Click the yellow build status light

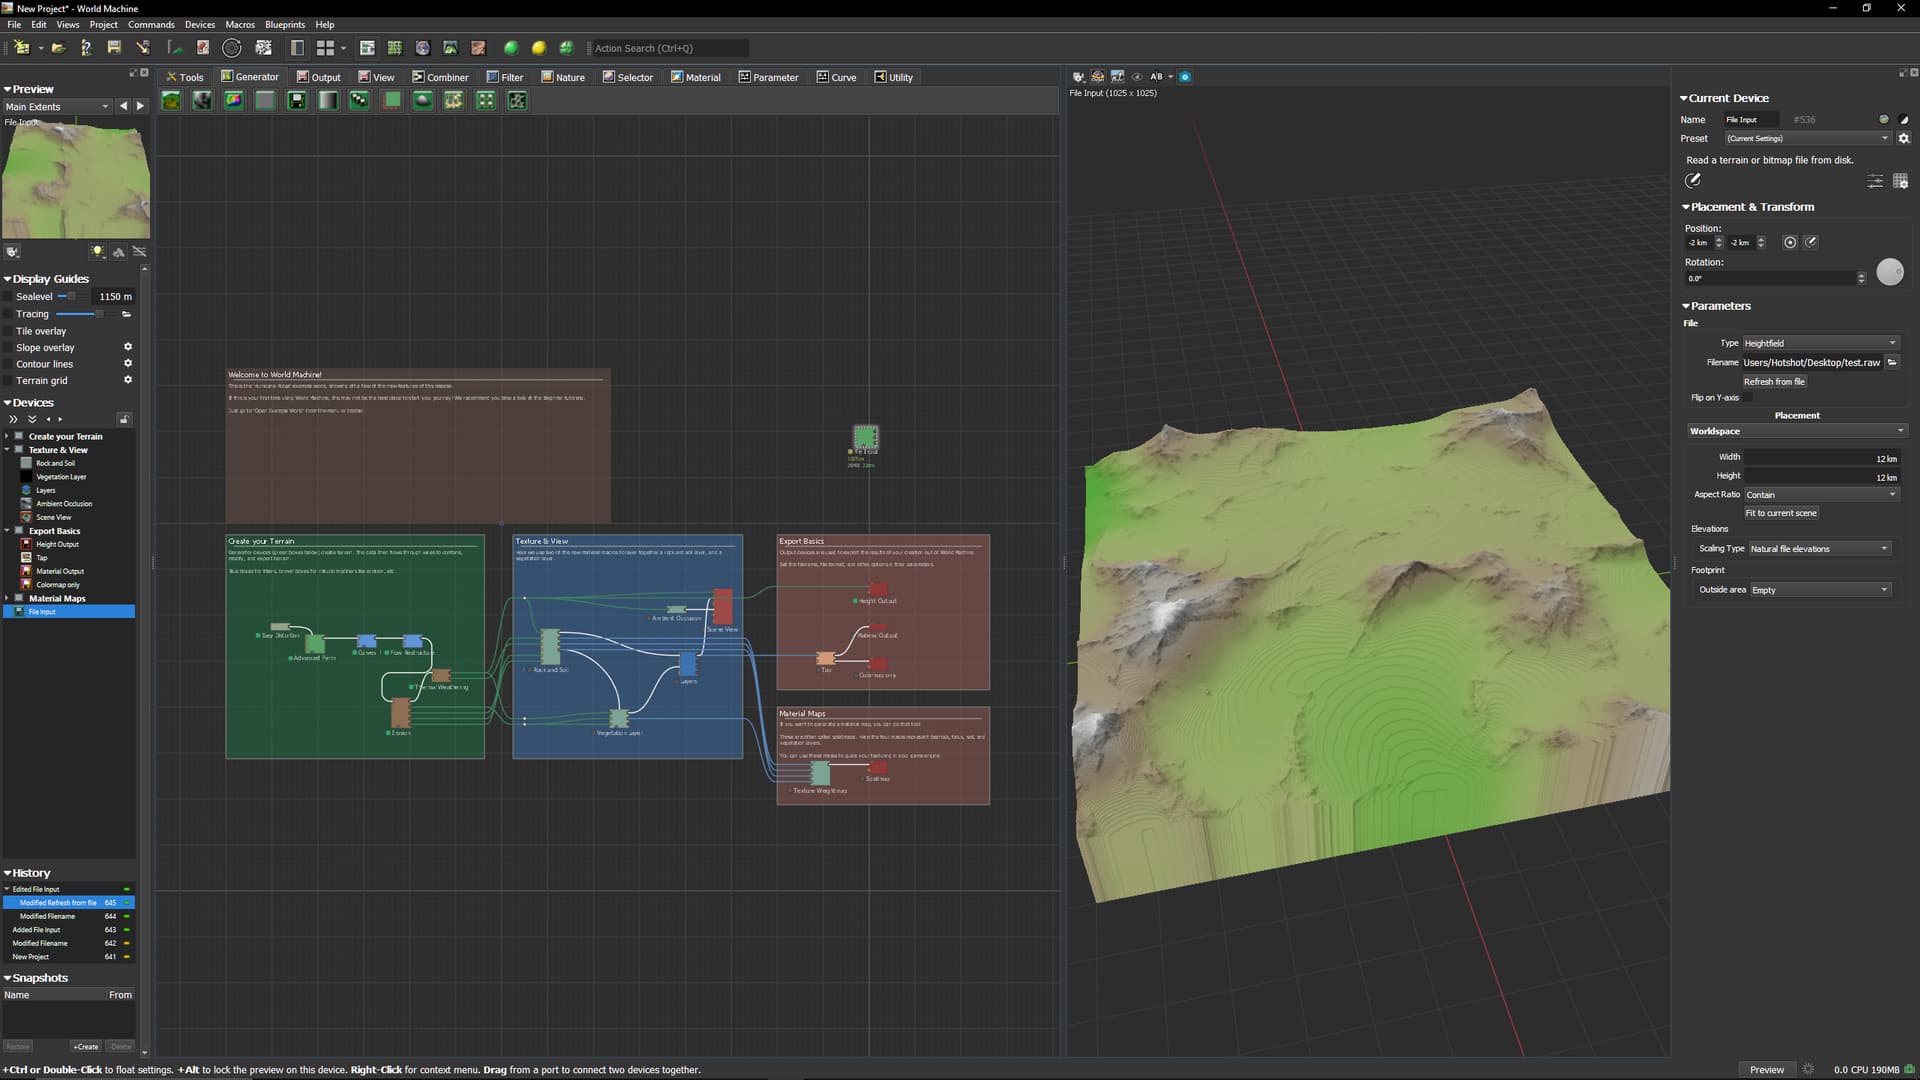tap(539, 48)
